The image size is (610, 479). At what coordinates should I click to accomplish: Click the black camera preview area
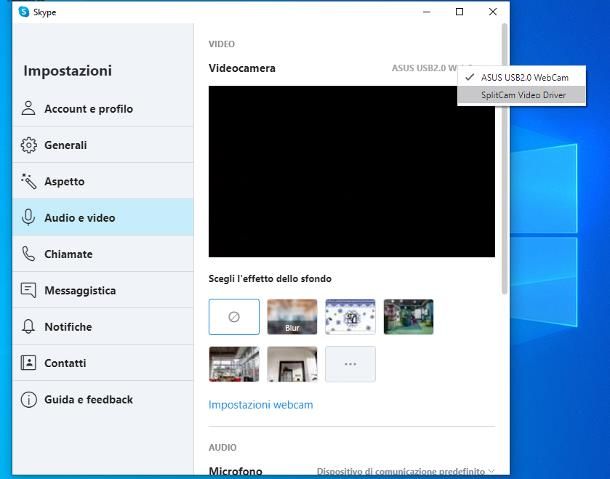[x=352, y=172]
